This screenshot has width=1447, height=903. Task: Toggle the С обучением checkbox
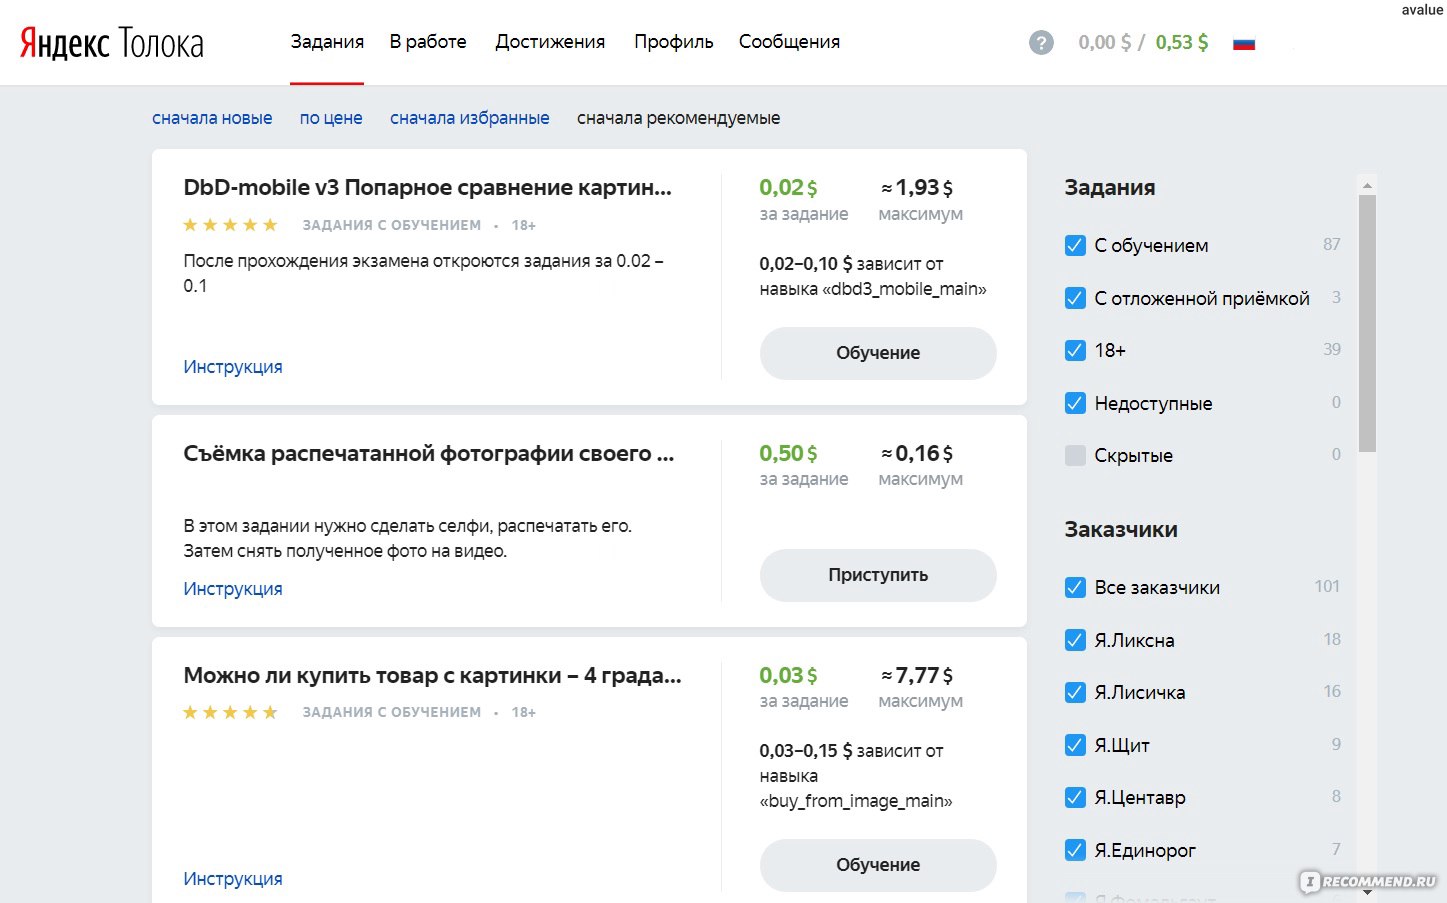click(x=1075, y=245)
